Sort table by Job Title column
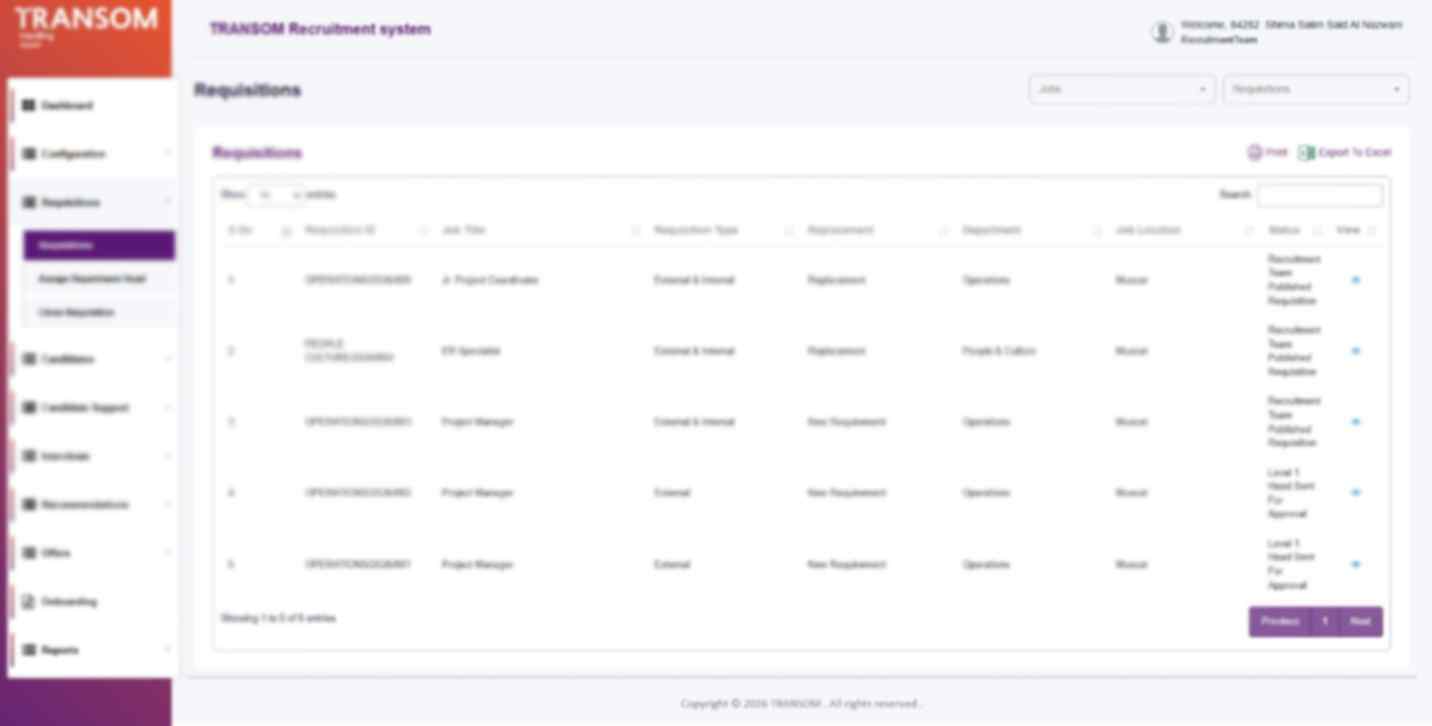Viewport: 1432px width, 726px height. click(540, 230)
